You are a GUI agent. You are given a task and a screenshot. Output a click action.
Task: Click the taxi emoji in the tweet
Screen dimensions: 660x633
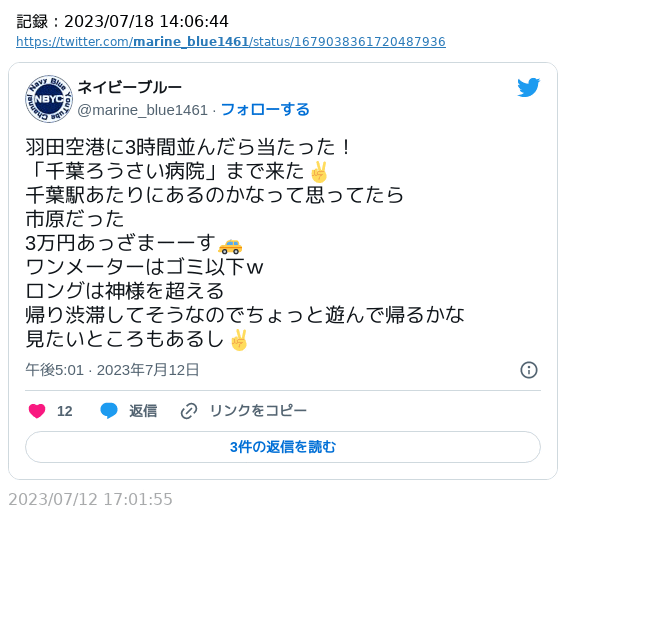[230, 246]
